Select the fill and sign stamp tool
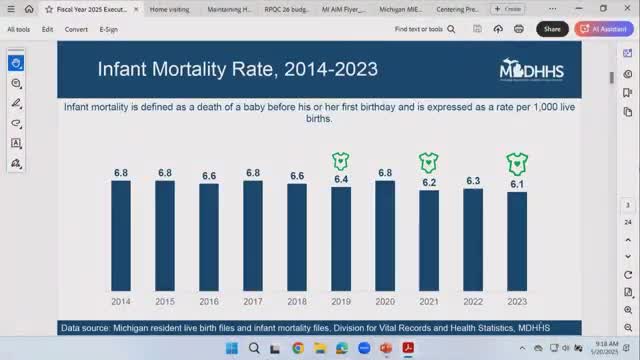 (16, 163)
